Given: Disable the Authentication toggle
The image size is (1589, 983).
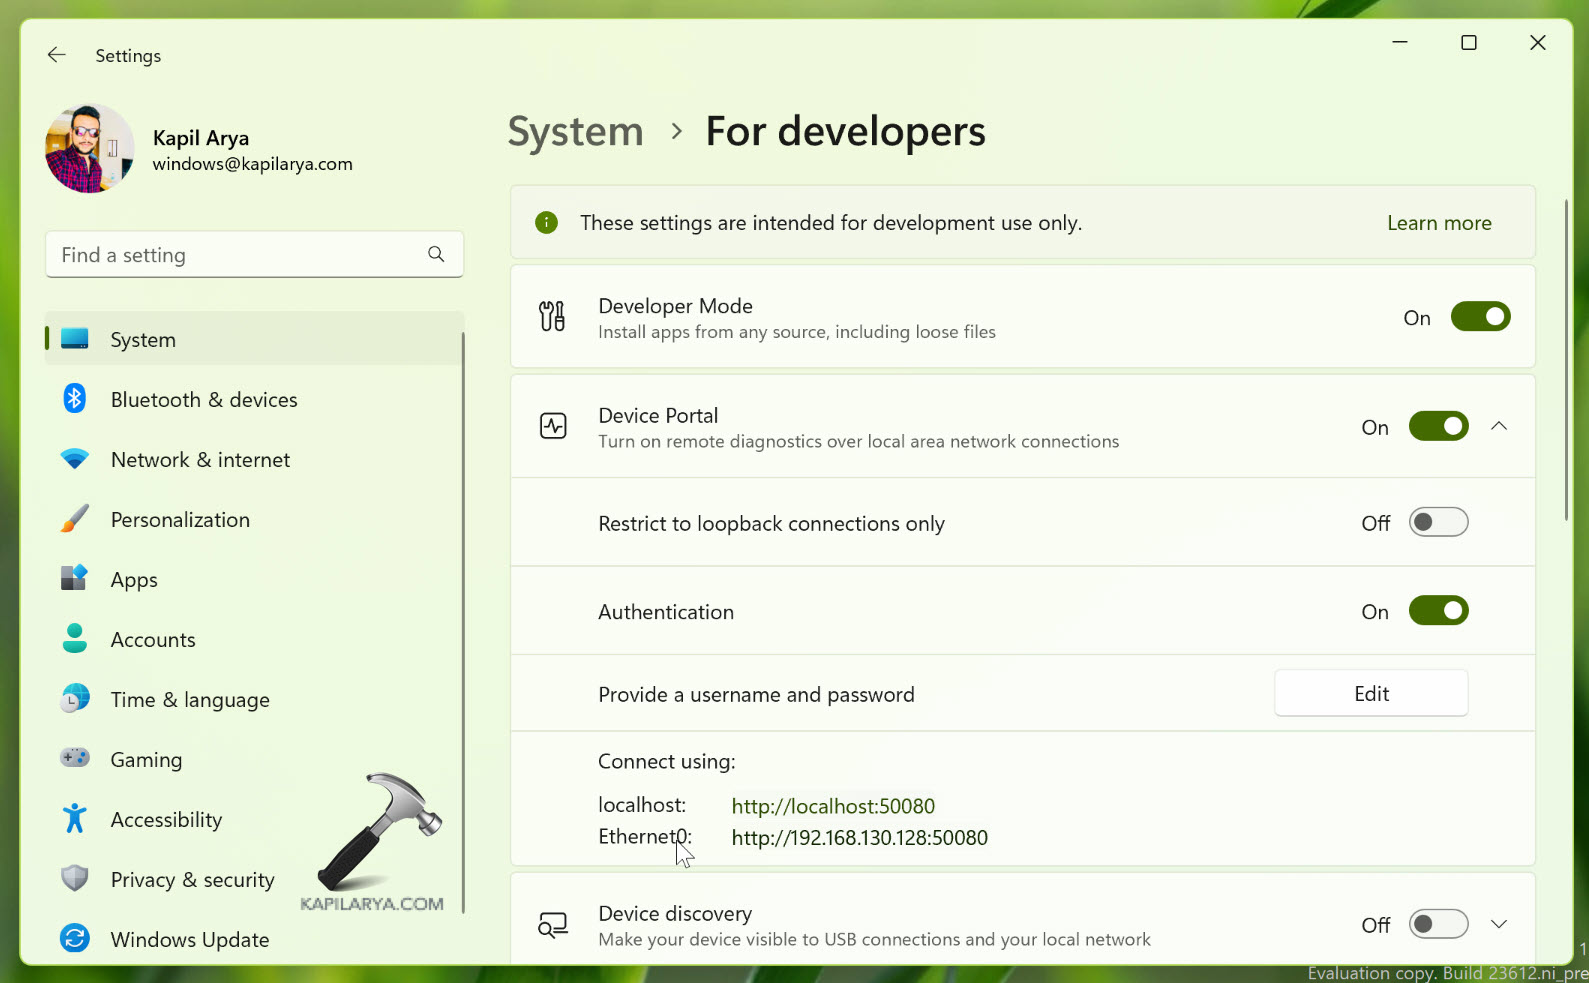Looking at the screenshot, I should (x=1438, y=611).
